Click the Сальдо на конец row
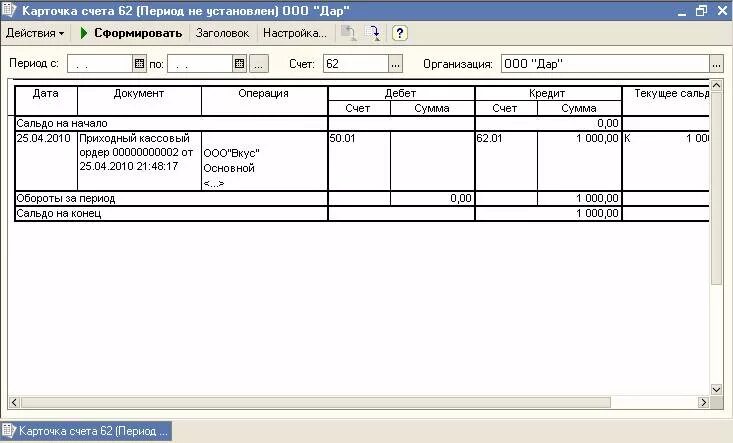 362,214
